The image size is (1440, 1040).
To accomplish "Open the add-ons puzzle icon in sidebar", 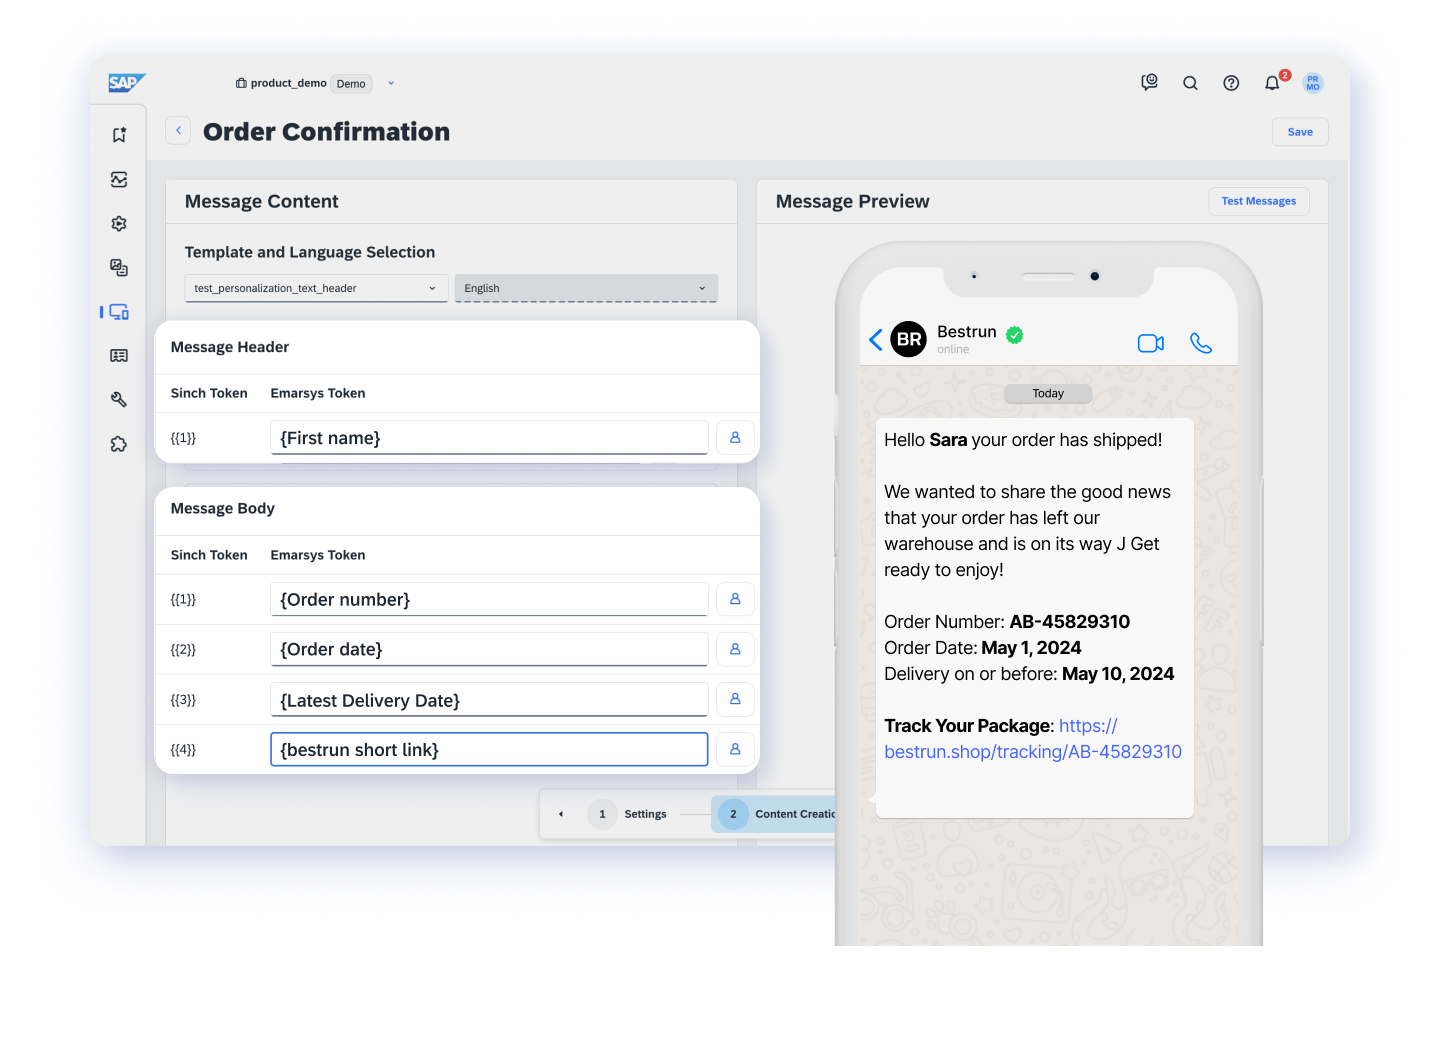I will (x=119, y=443).
